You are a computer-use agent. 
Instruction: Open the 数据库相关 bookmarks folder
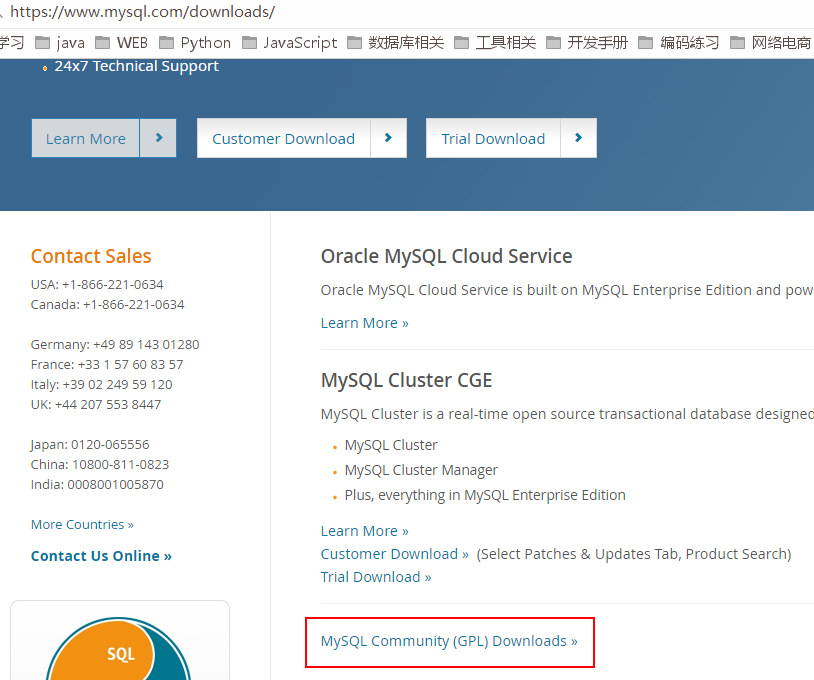[396, 43]
